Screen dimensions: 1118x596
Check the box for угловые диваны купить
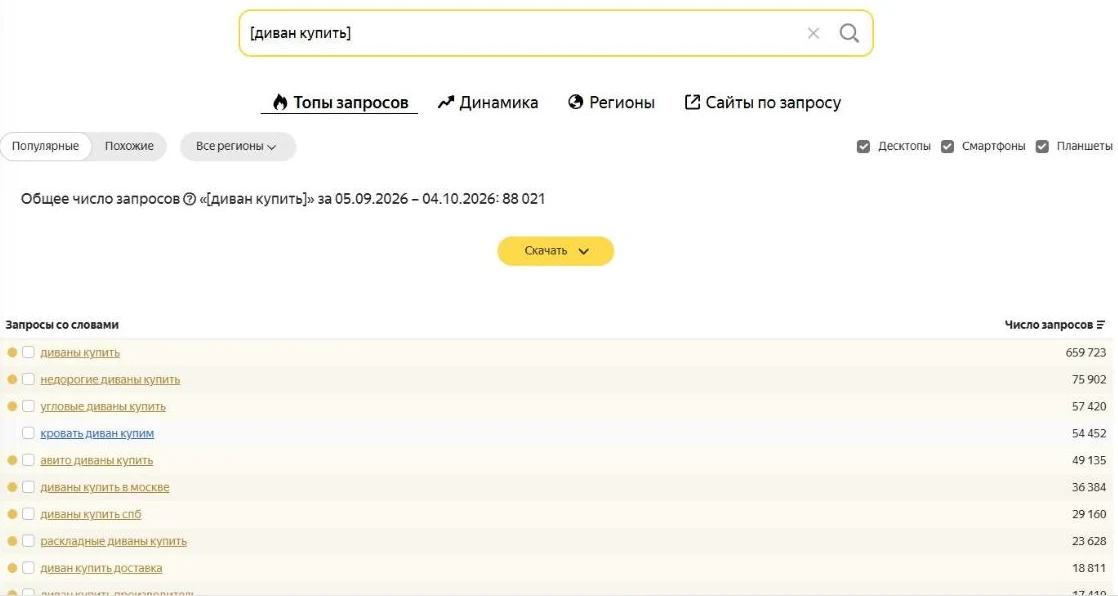pyautogui.click(x=29, y=406)
